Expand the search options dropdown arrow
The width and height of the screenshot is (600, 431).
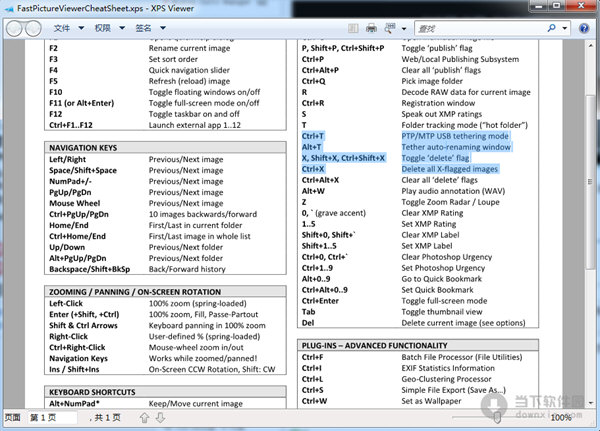[564, 28]
